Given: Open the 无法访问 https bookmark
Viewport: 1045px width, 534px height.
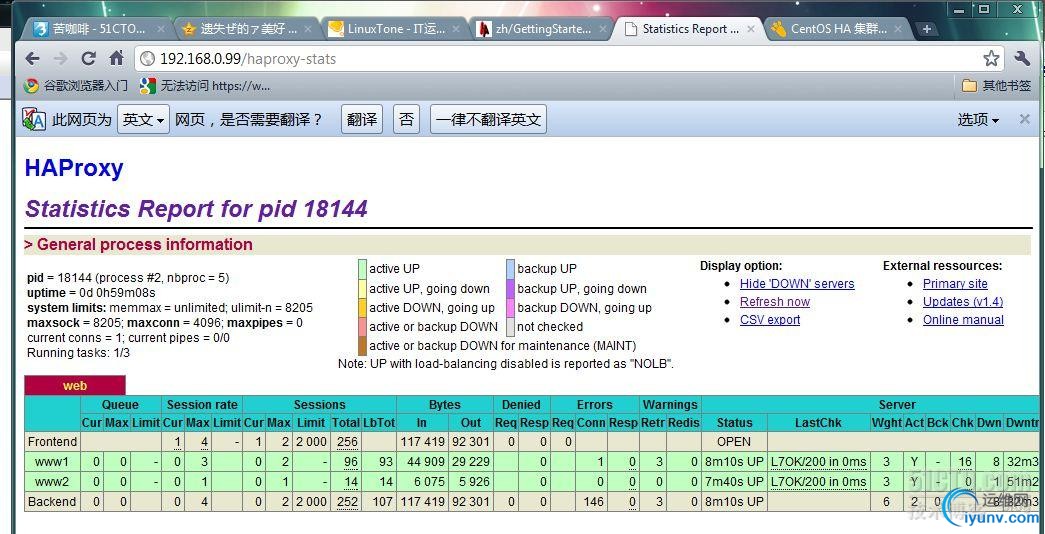Looking at the screenshot, I should click(205, 85).
